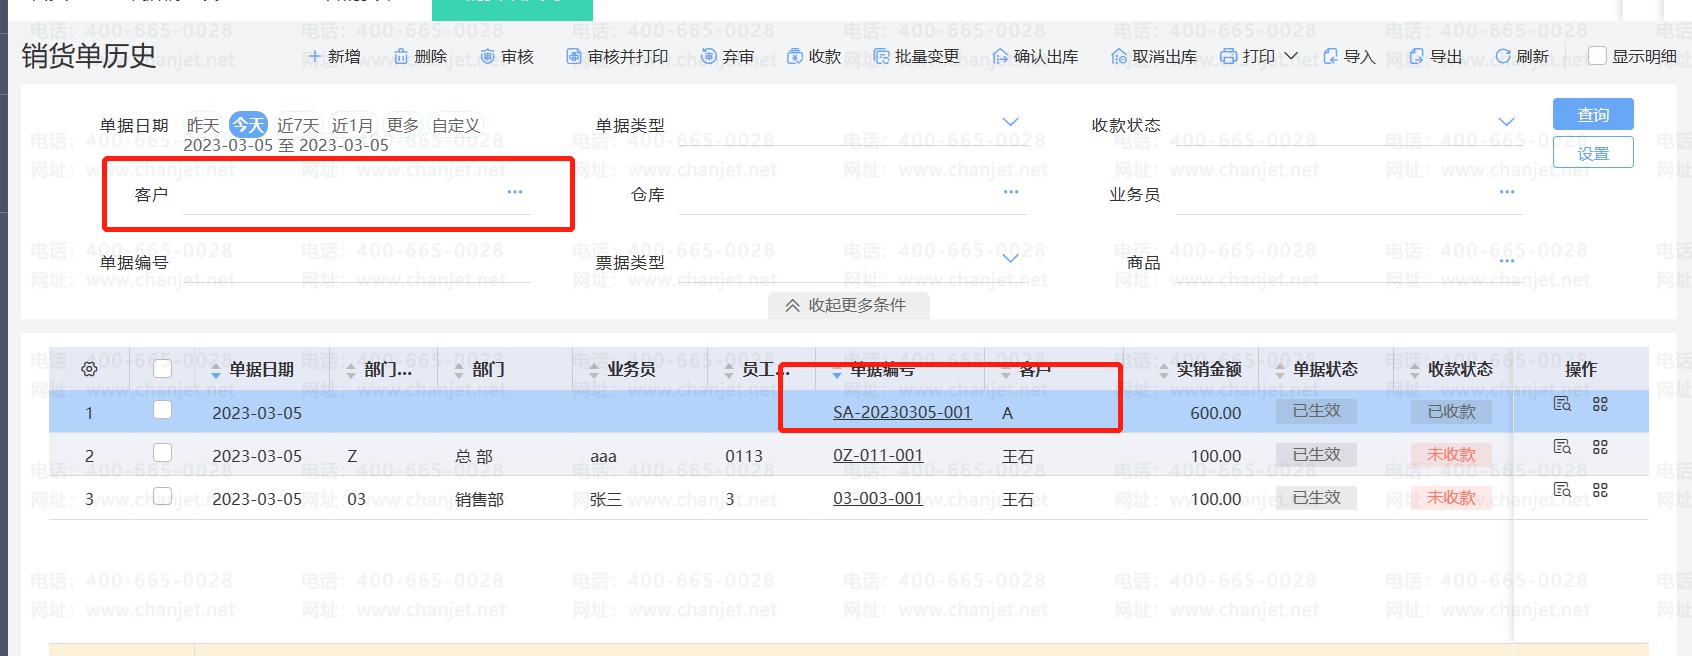Click the 删除 delete toolbar button

pos(421,56)
